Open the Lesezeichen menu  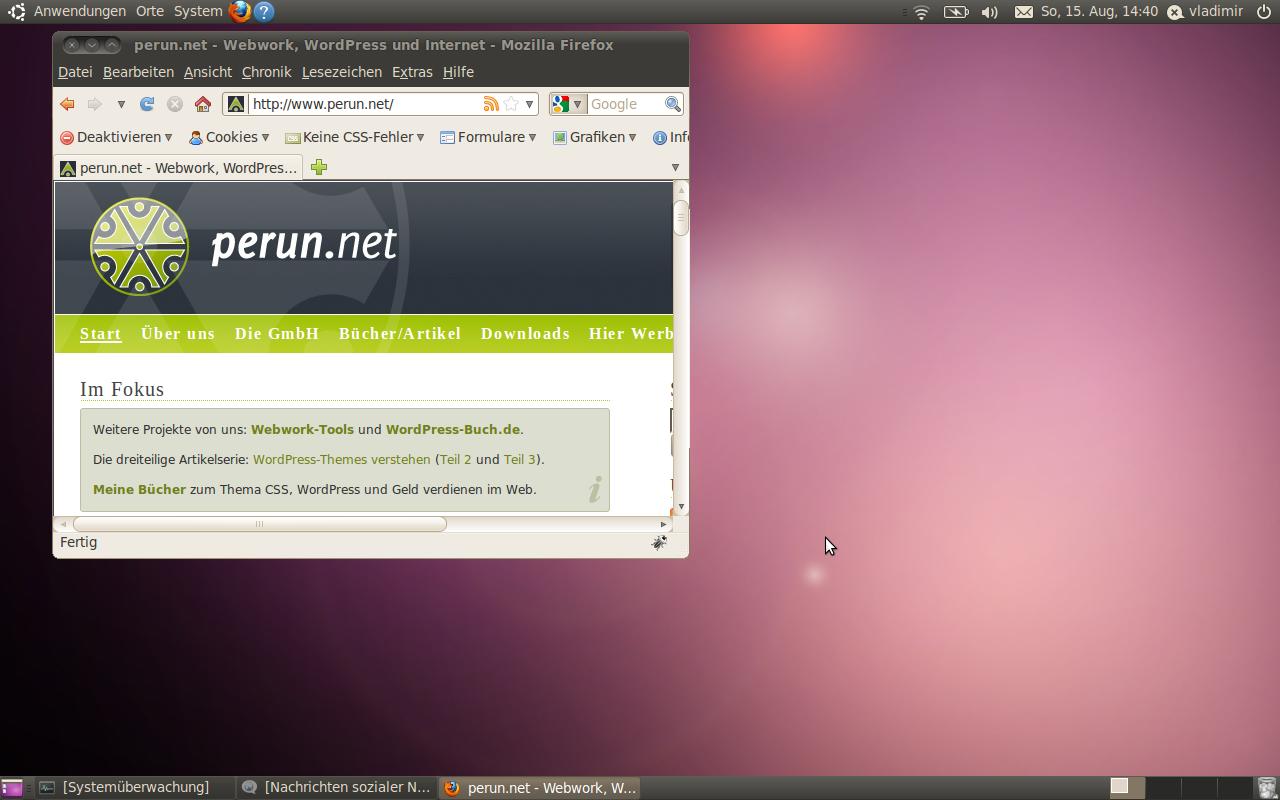pyautogui.click(x=342, y=72)
